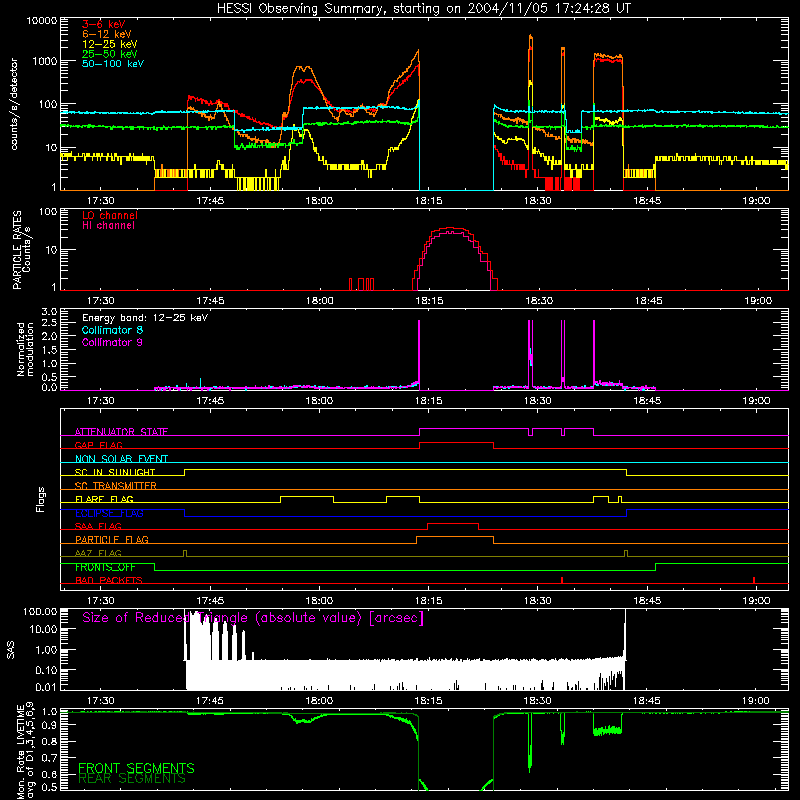Viewport: 800px width, 800px height.
Task: Select the '3-6 keV' legend label
Action: pos(104,24)
